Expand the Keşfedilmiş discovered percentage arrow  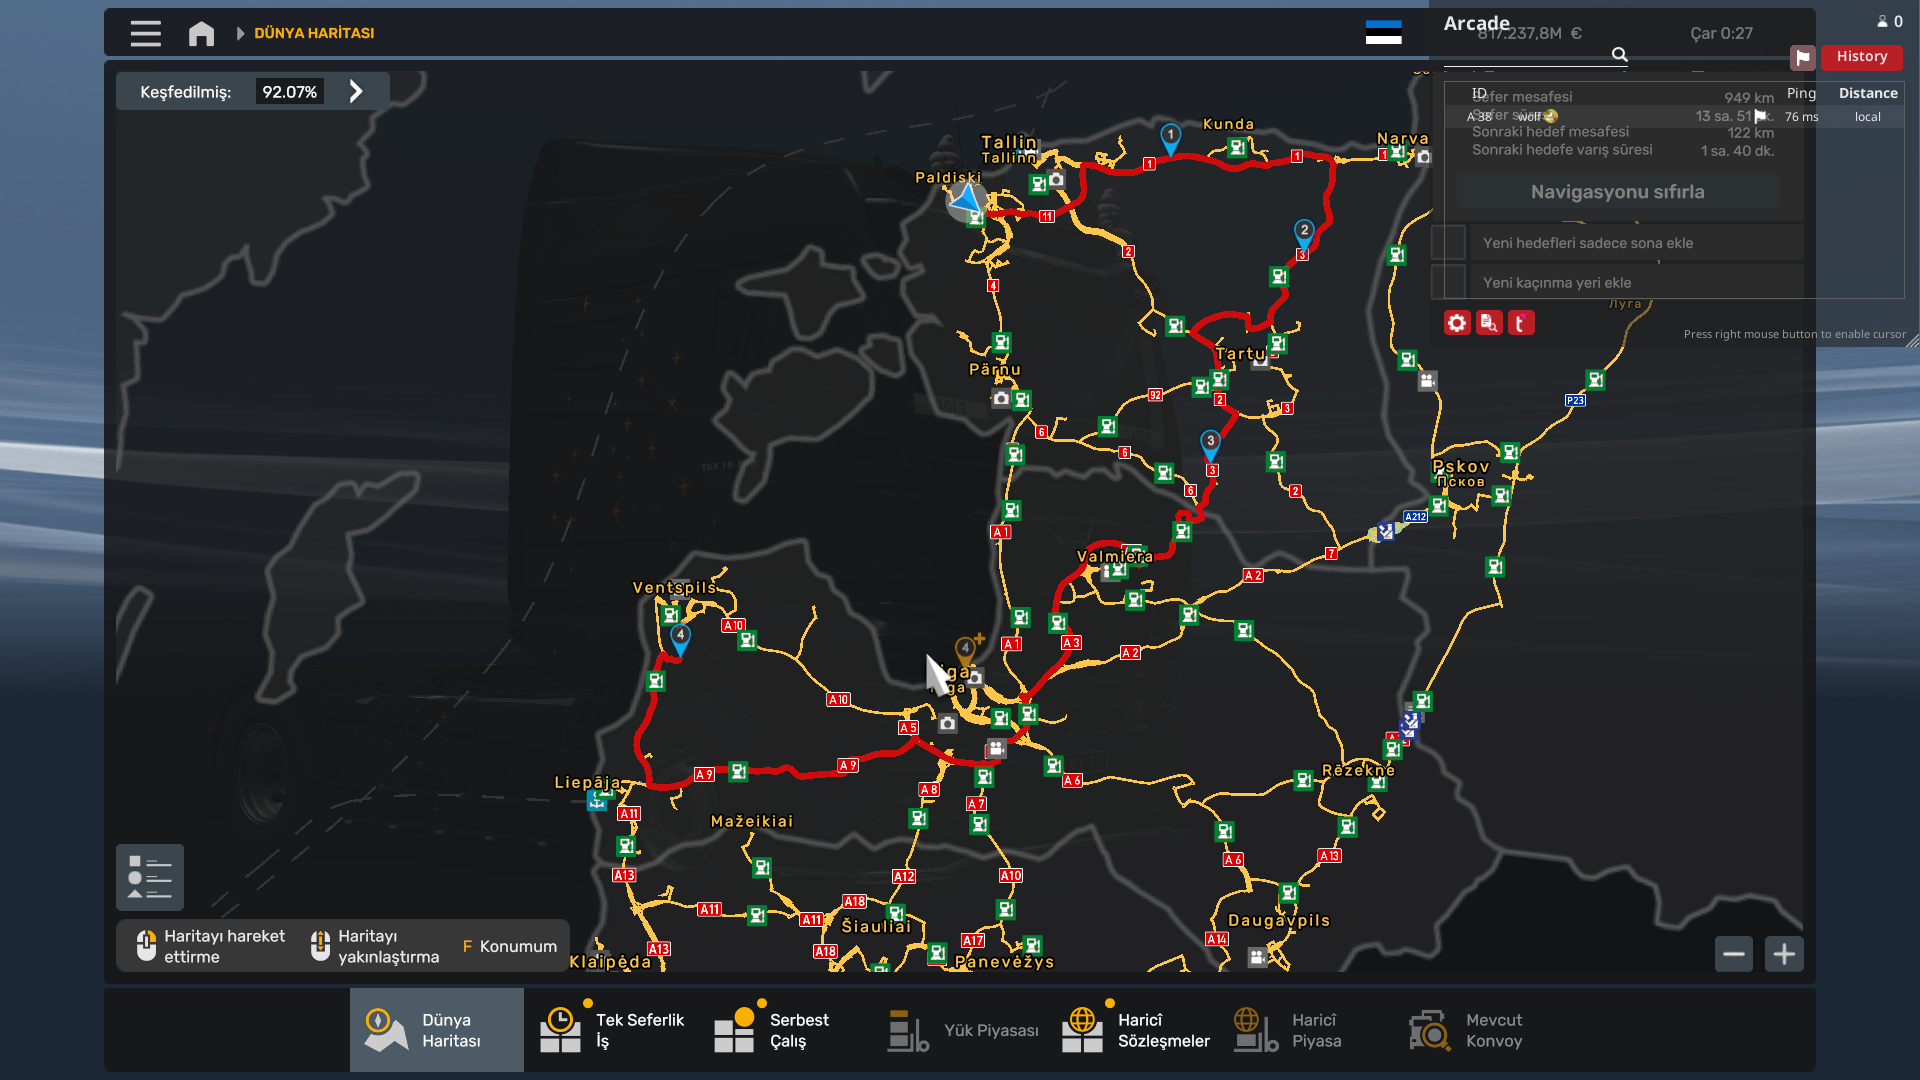pyautogui.click(x=356, y=92)
